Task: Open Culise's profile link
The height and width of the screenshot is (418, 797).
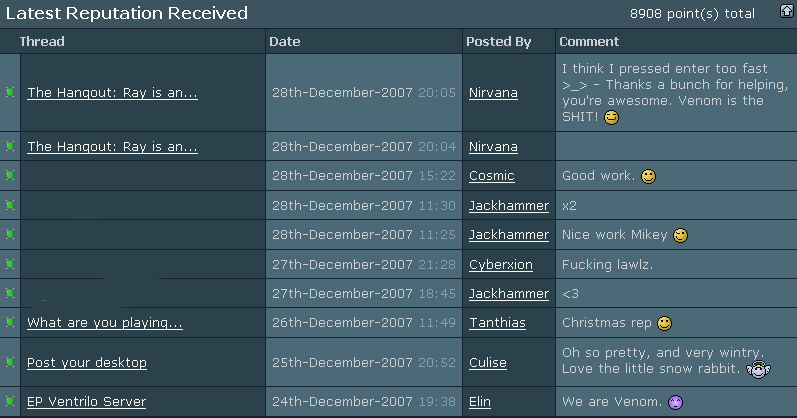Action: point(487,363)
